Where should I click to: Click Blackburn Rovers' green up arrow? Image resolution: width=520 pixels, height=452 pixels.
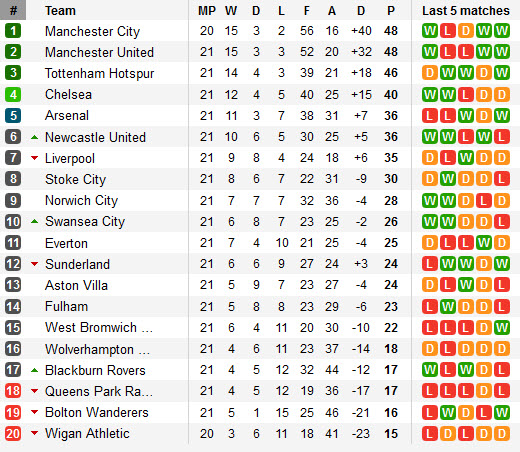tap(34, 370)
